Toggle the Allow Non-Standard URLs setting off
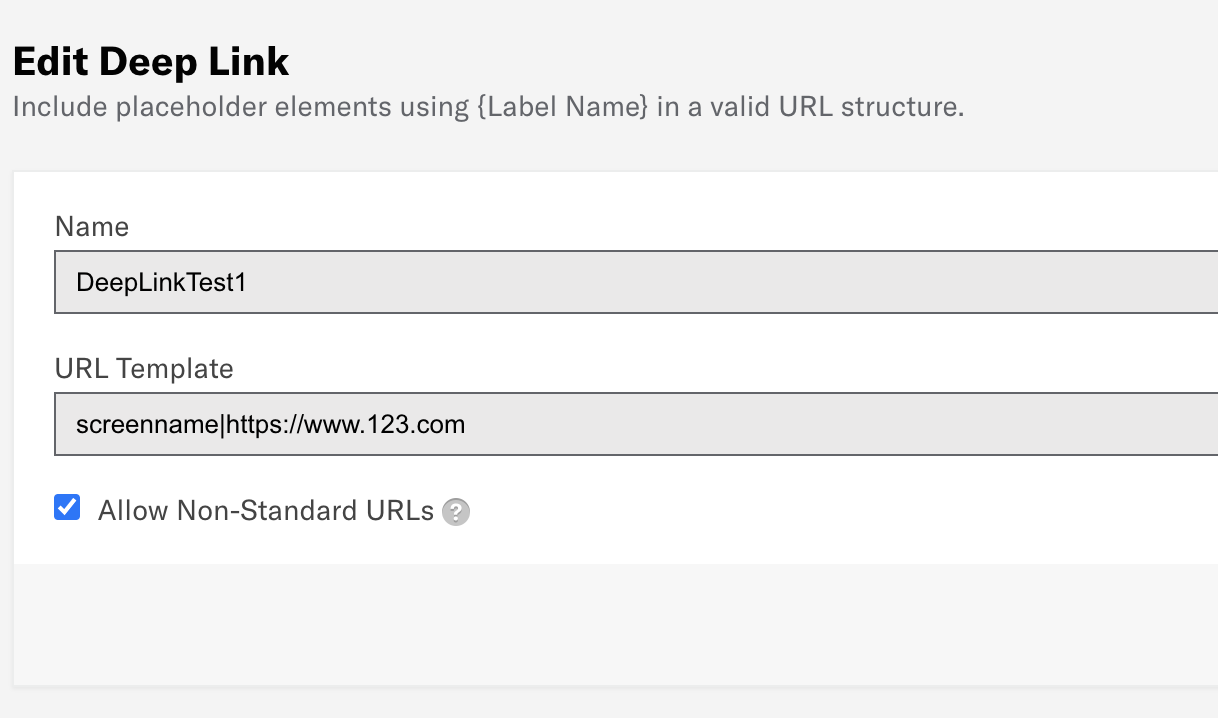The width and height of the screenshot is (1218, 718). (66, 508)
